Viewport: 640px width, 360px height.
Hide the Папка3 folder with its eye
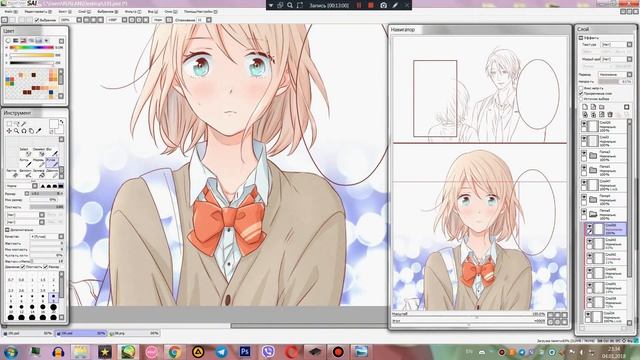[584, 153]
